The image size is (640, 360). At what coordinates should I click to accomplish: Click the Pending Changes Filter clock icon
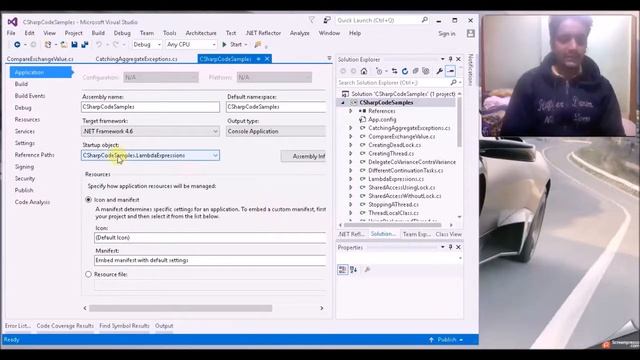point(379,71)
